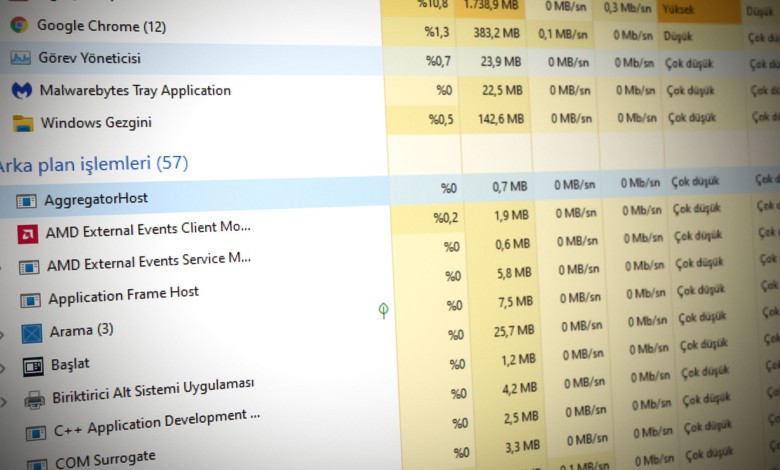Viewport: 780px width, 470px height.
Task: Click the C++ Application Development icon
Action: coord(36,433)
